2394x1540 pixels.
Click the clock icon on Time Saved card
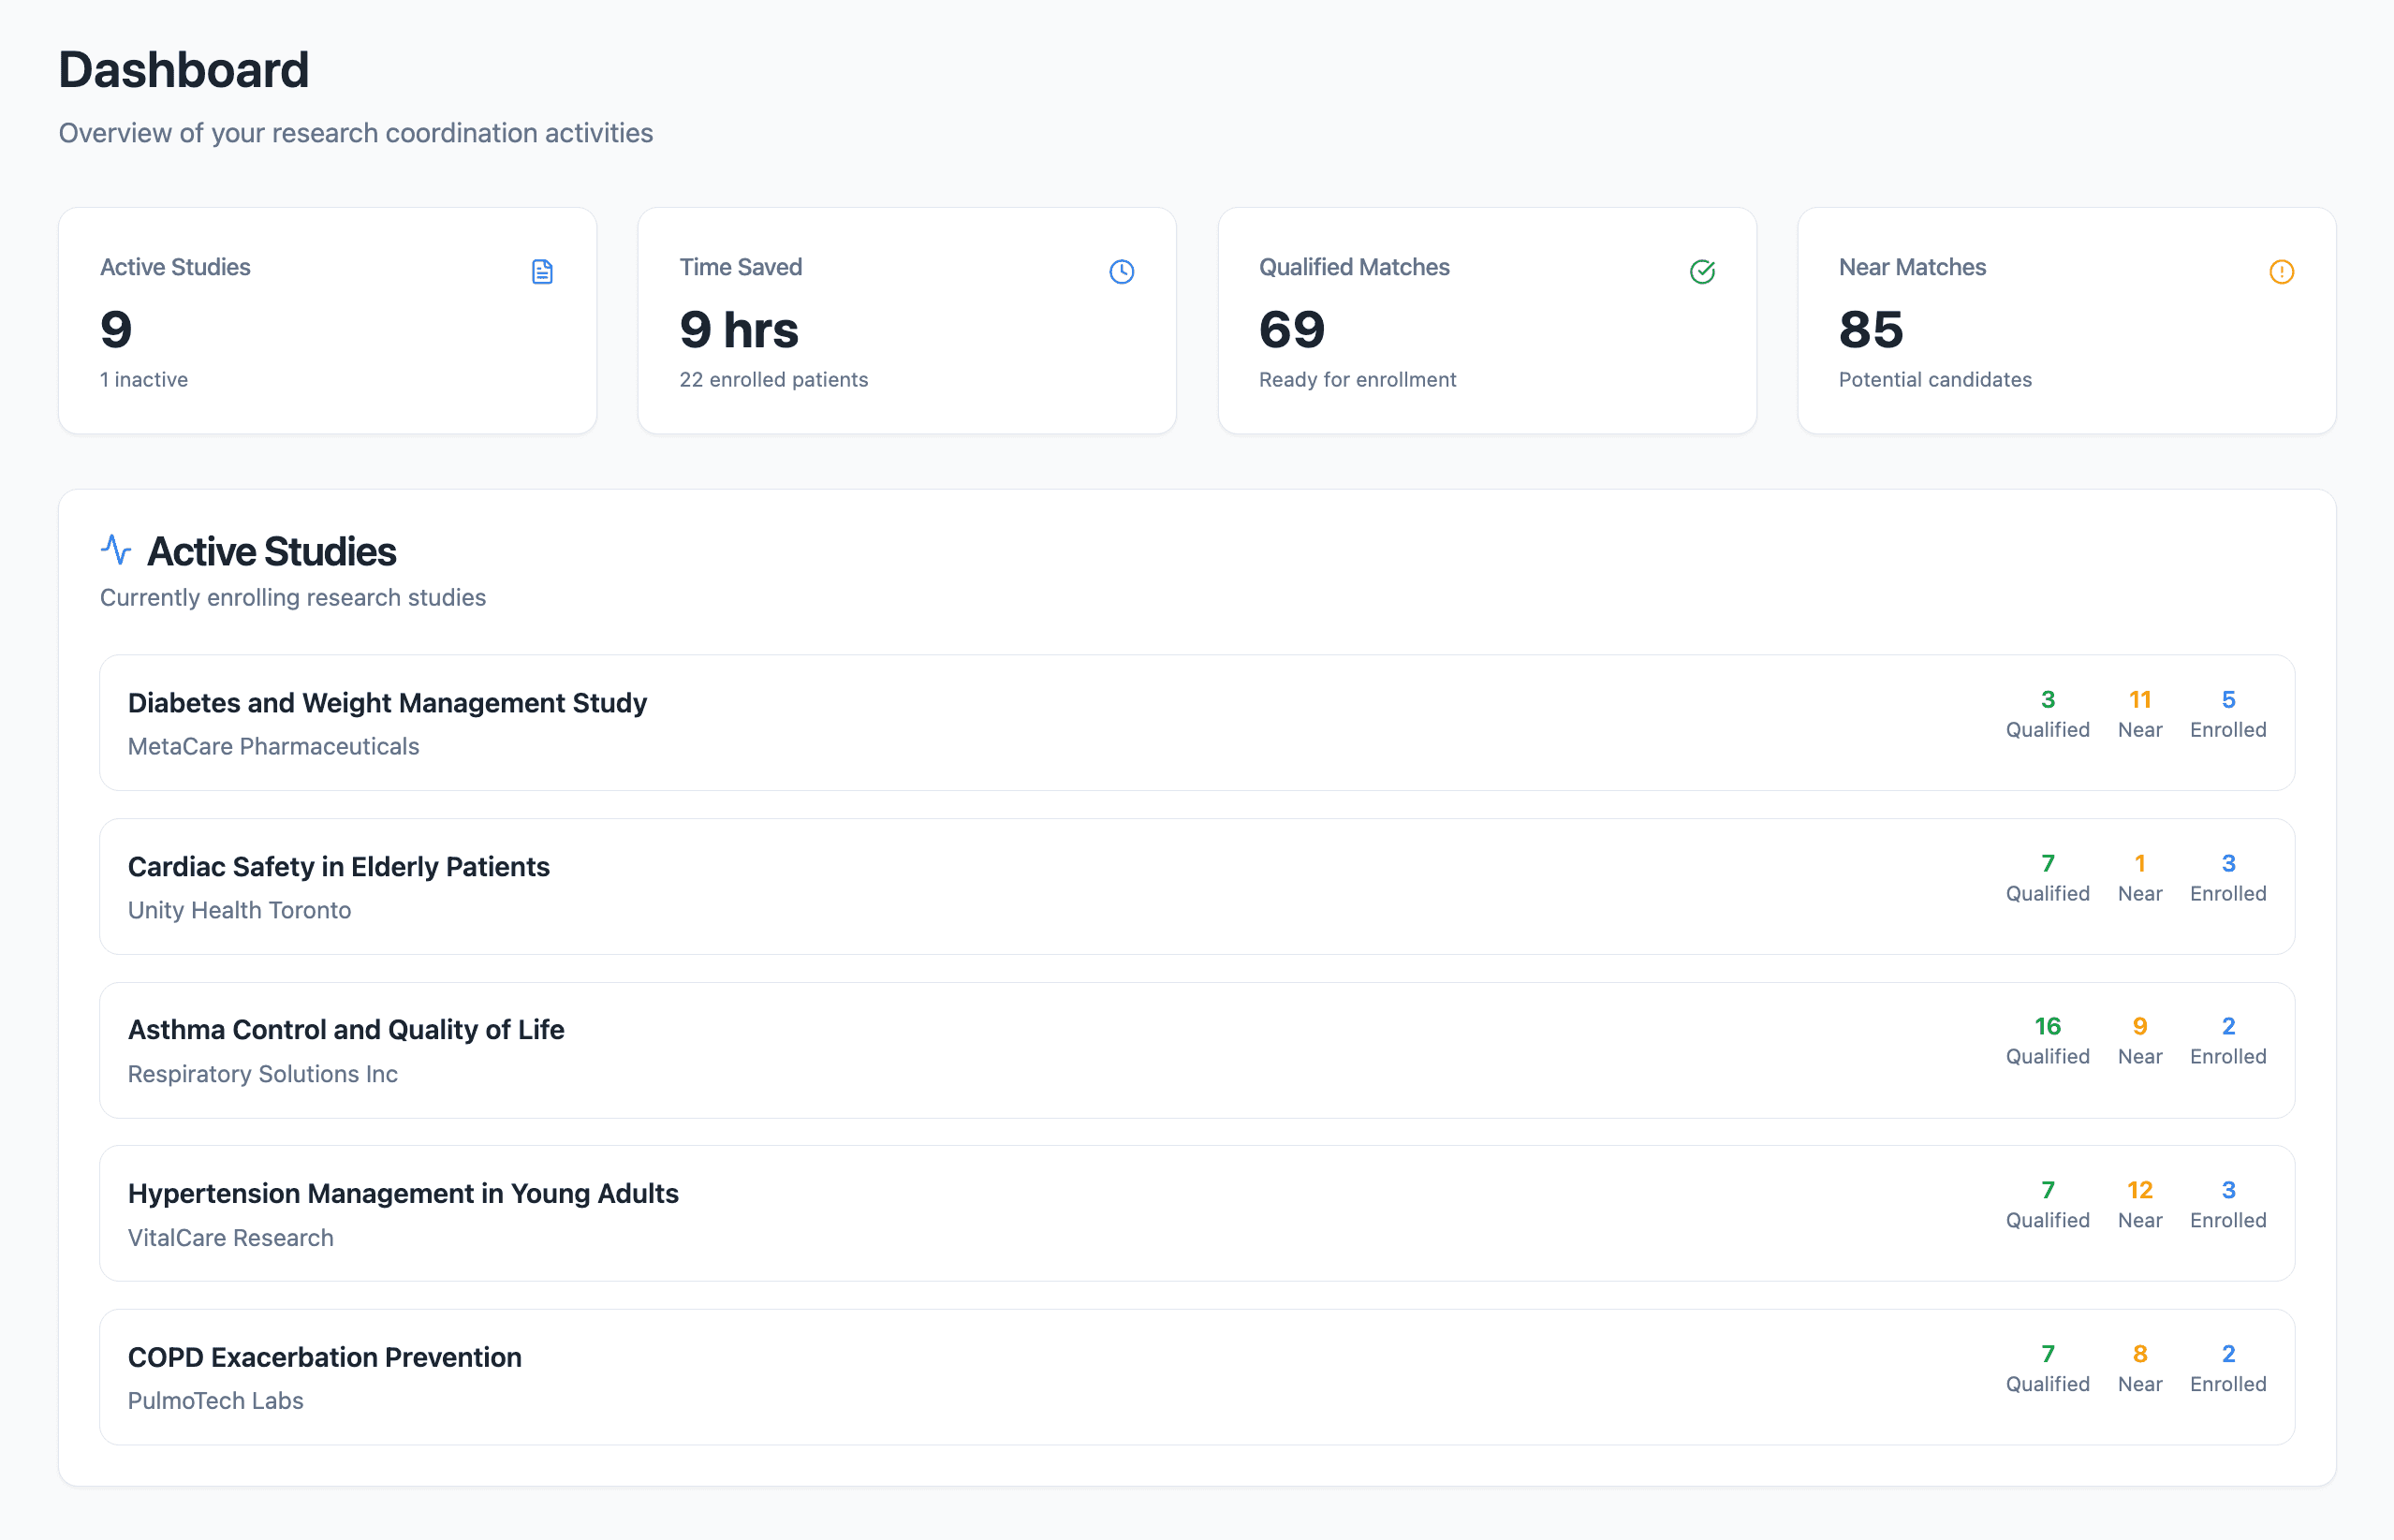[x=1122, y=271]
